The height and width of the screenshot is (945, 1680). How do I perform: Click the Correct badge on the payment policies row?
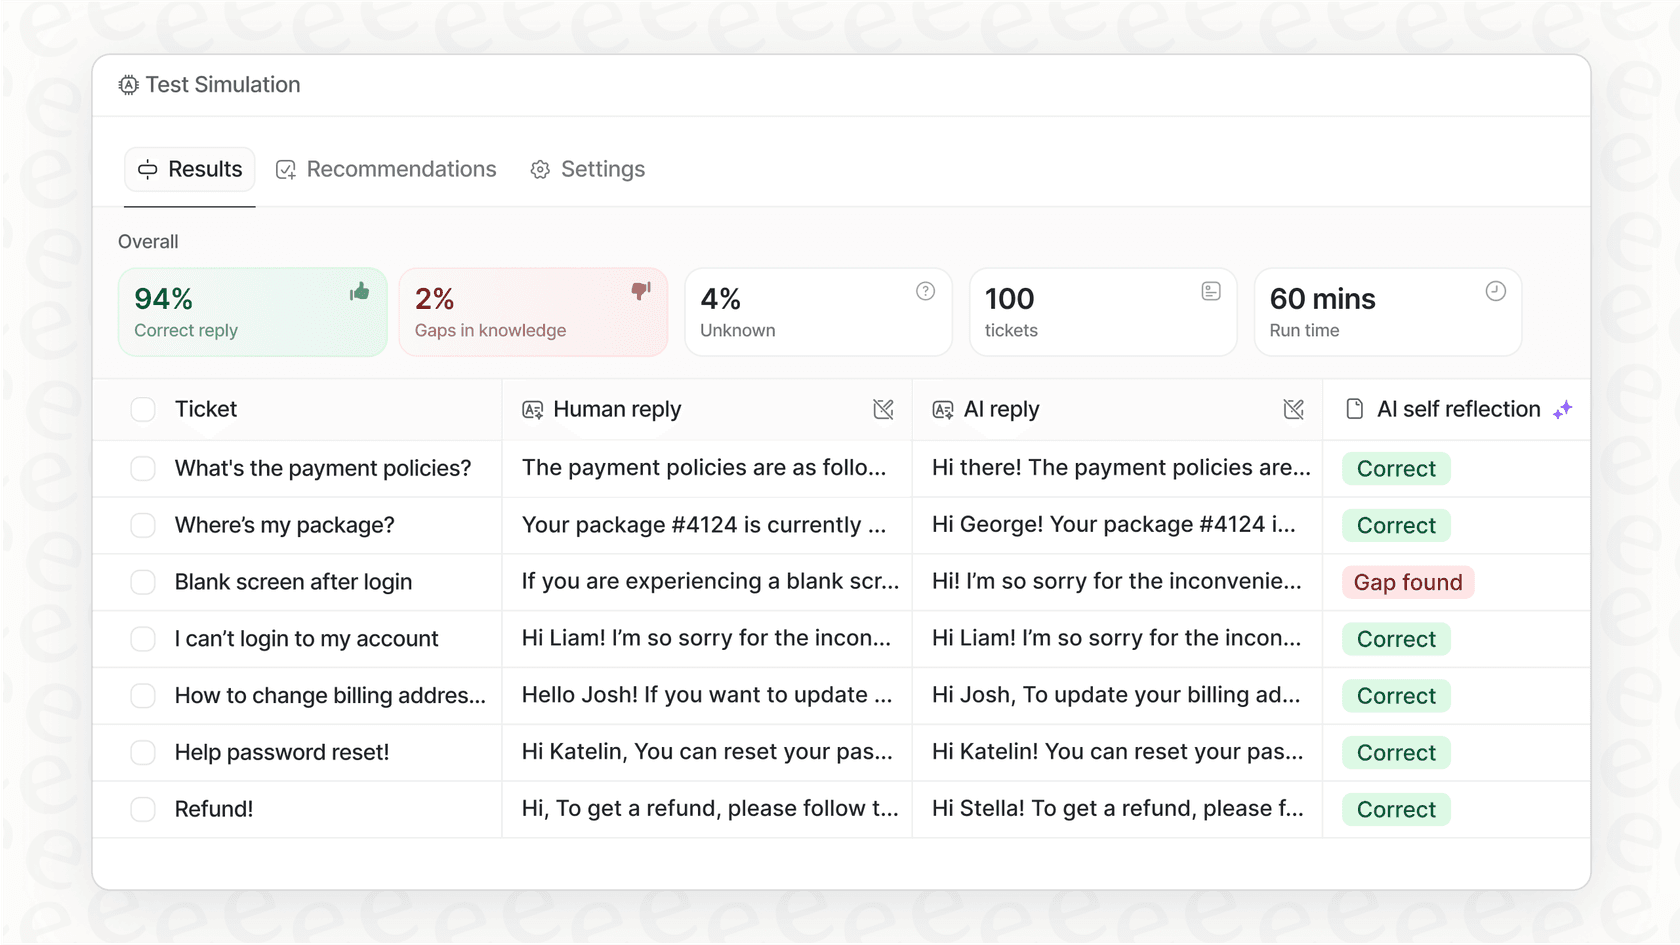point(1395,468)
